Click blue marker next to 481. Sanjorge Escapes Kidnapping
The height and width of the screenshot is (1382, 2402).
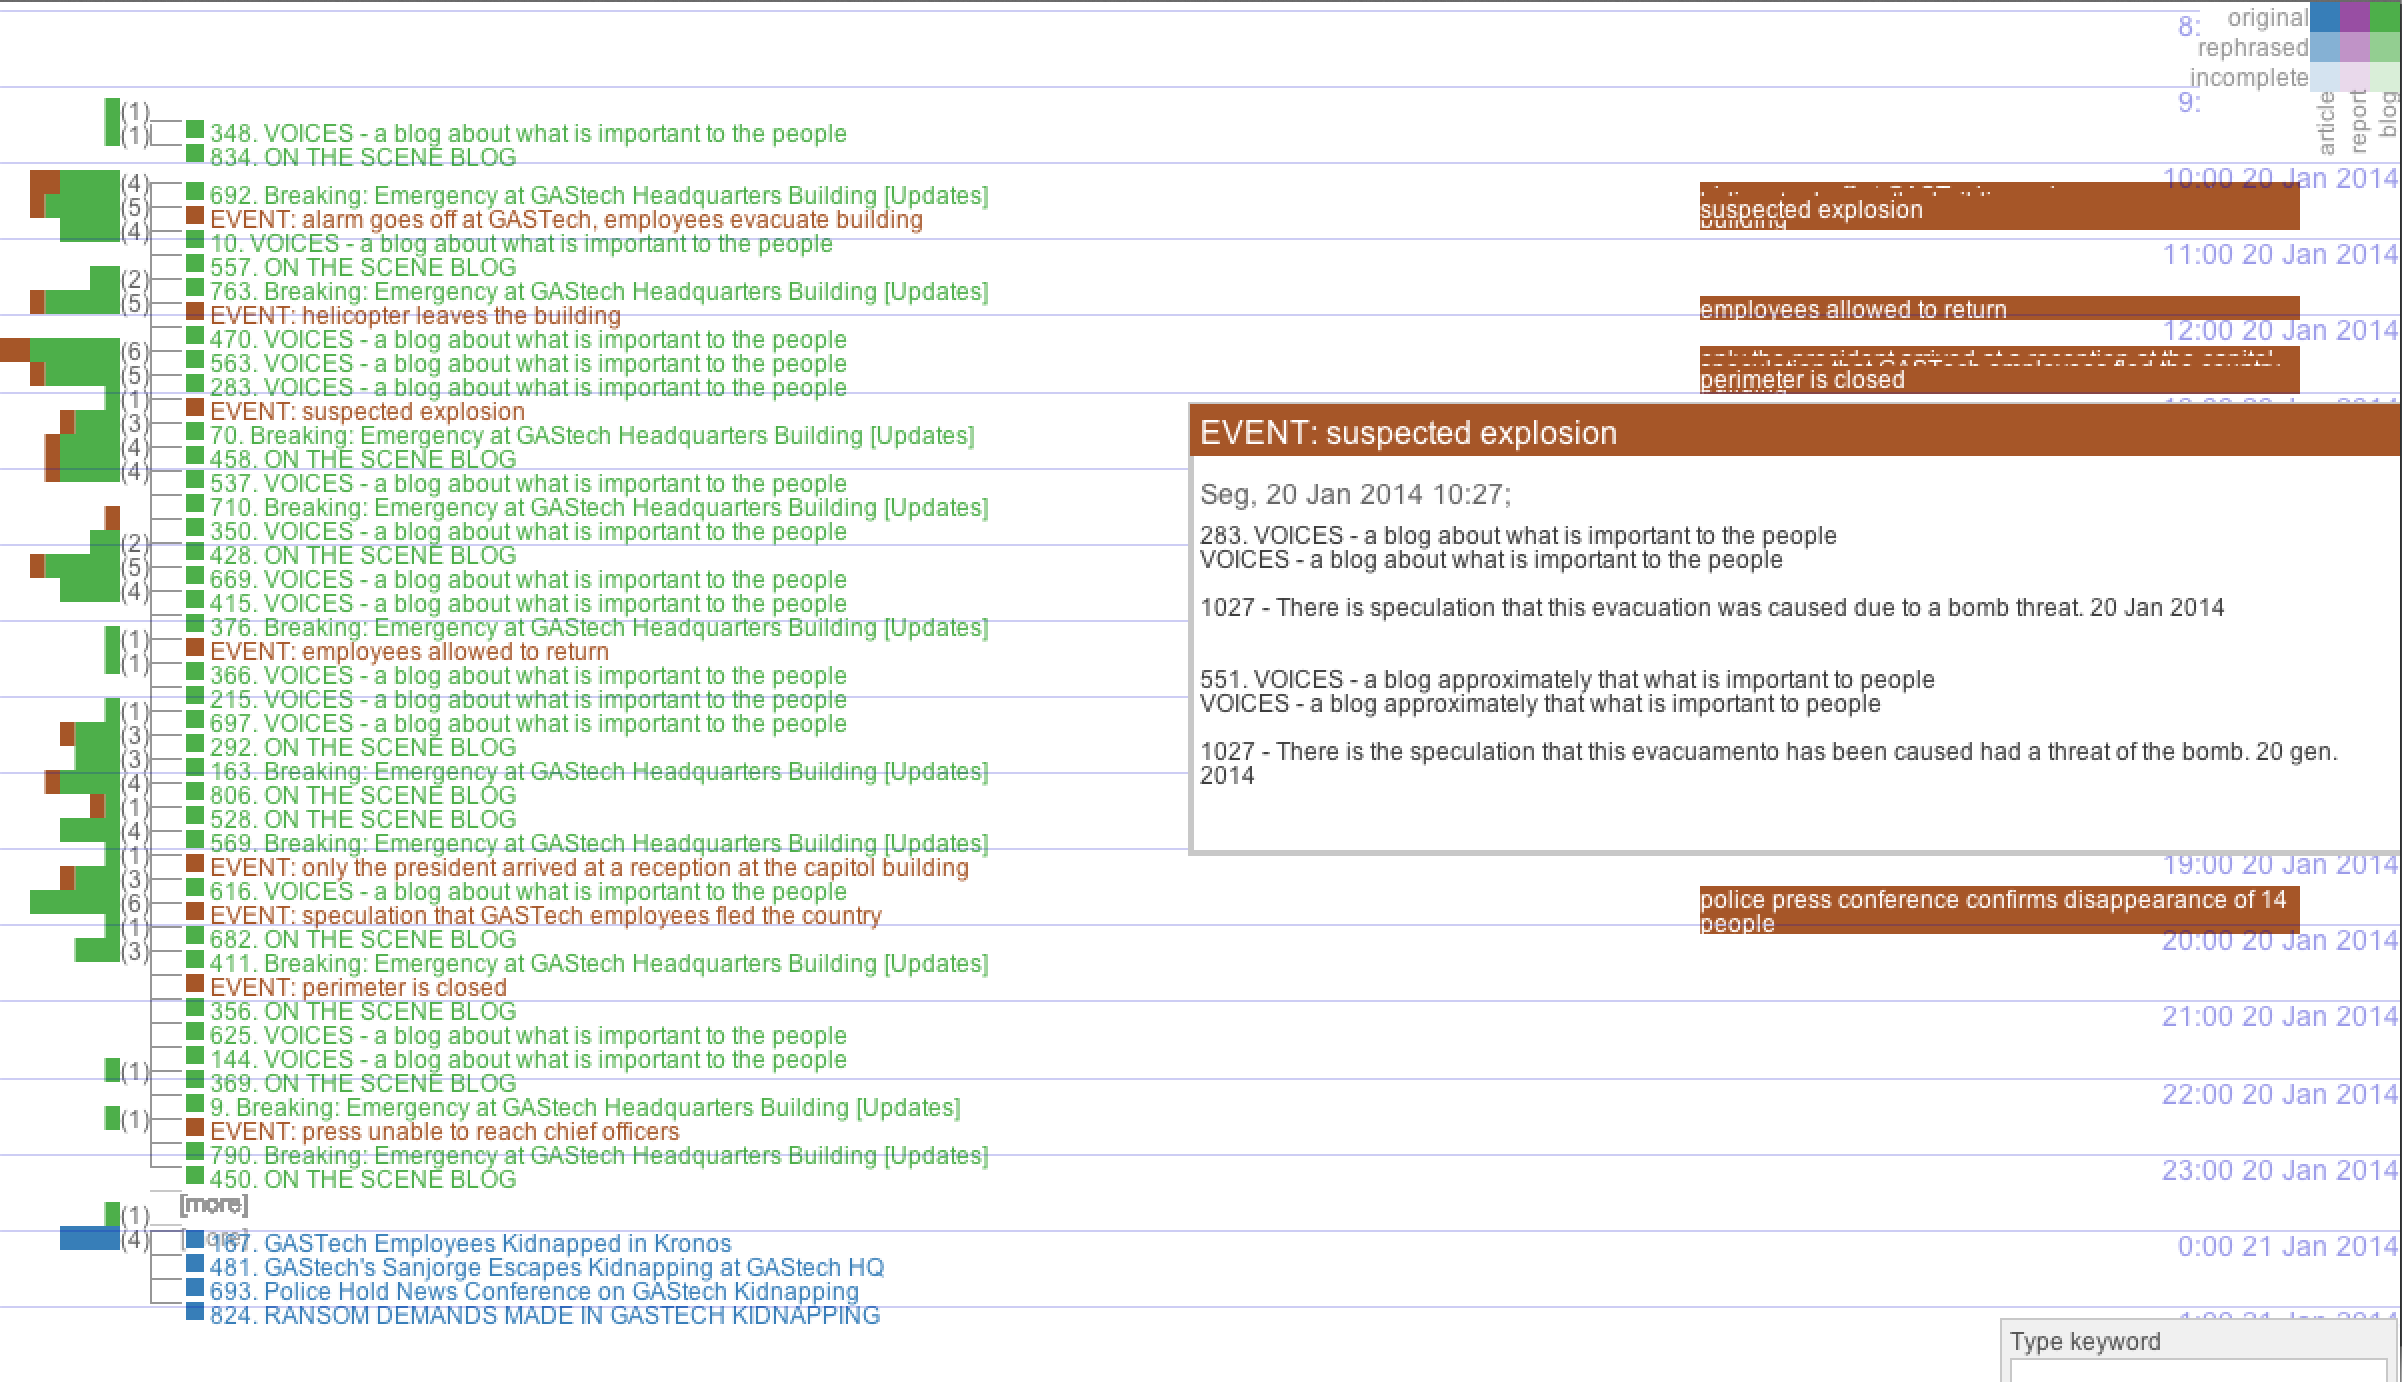(195, 1264)
